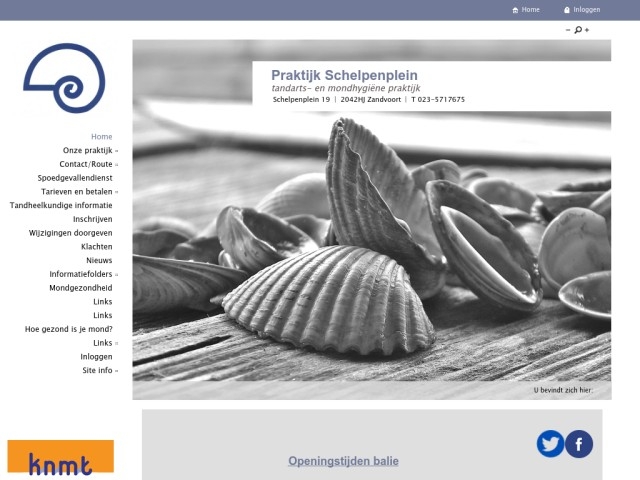Open the Facebook page icon
This screenshot has width=640, height=480.
[x=579, y=443]
